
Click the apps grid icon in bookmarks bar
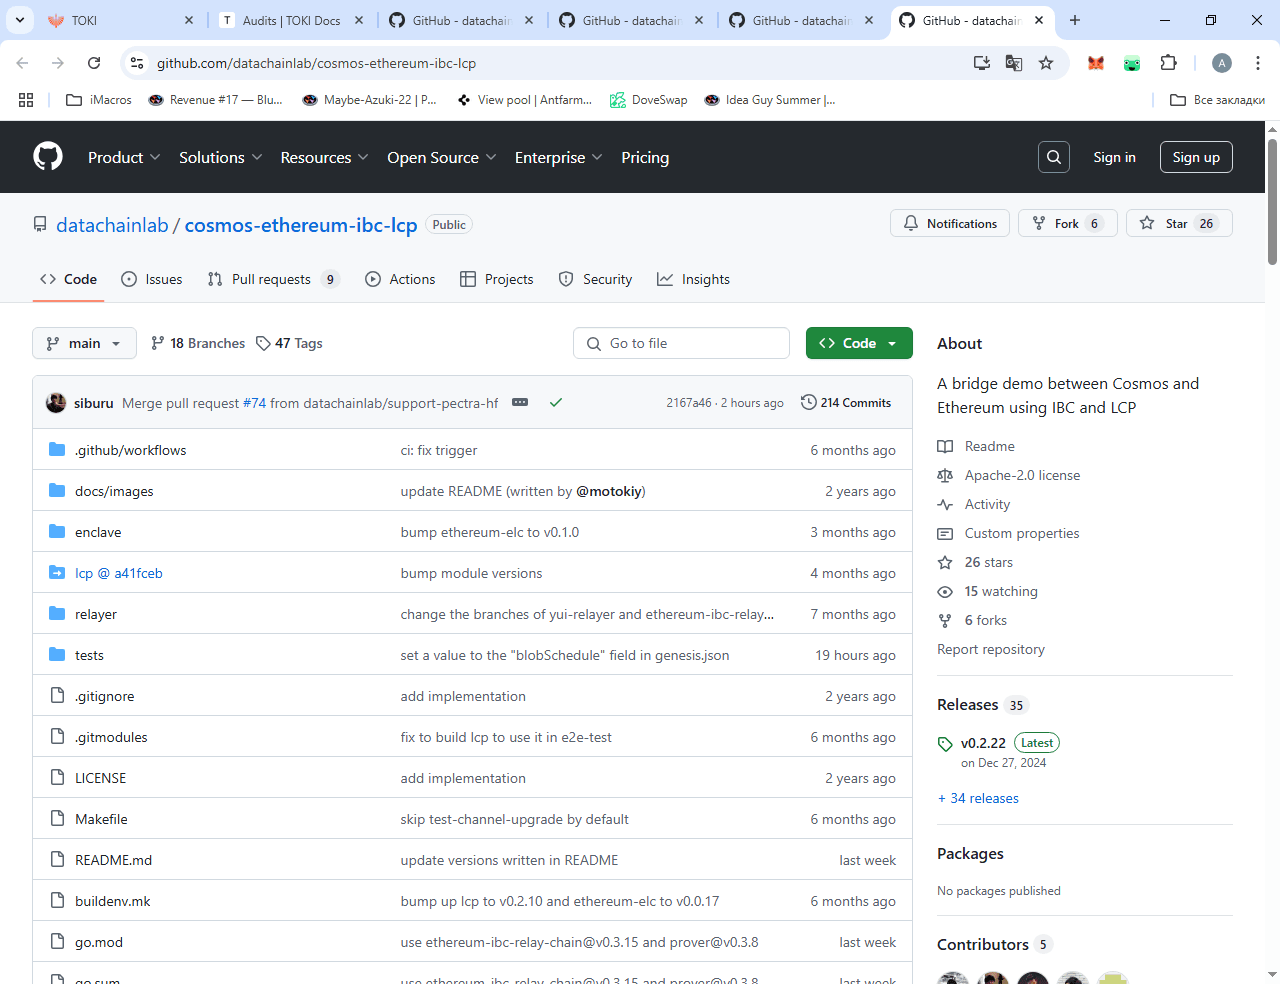(26, 100)
